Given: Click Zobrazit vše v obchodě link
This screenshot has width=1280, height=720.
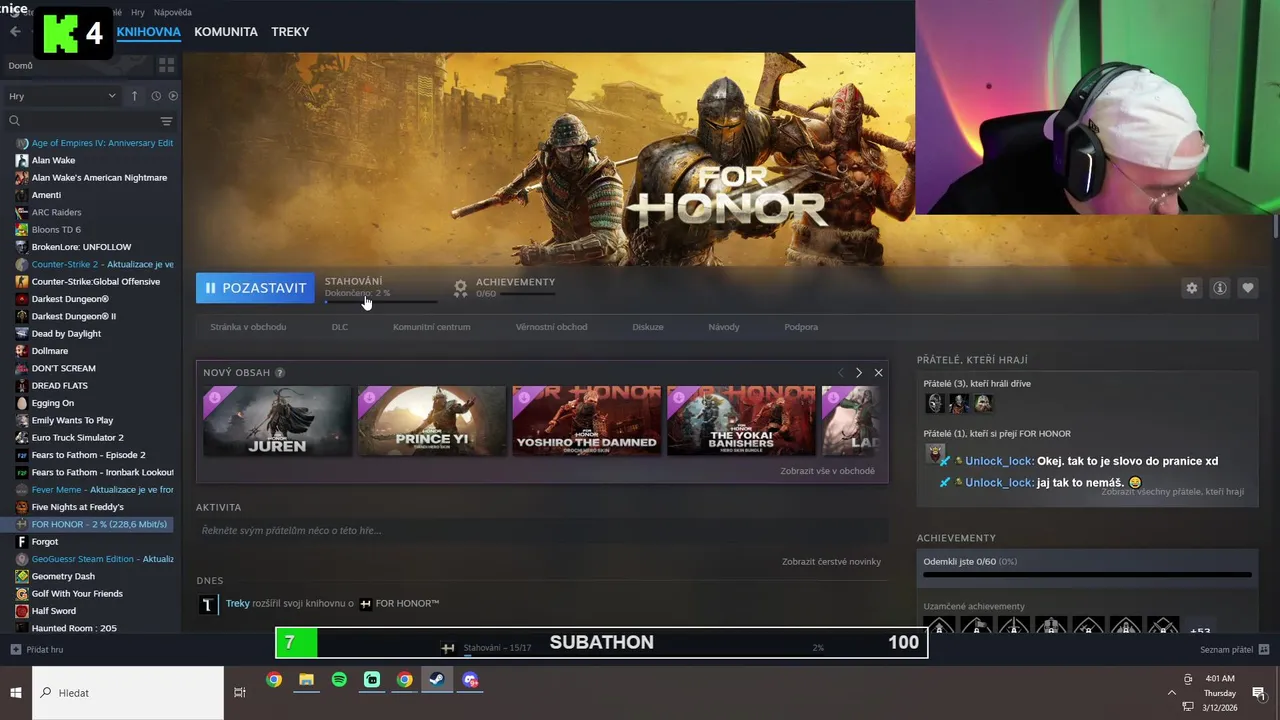Looking at the screenshot, I should 828,471.
